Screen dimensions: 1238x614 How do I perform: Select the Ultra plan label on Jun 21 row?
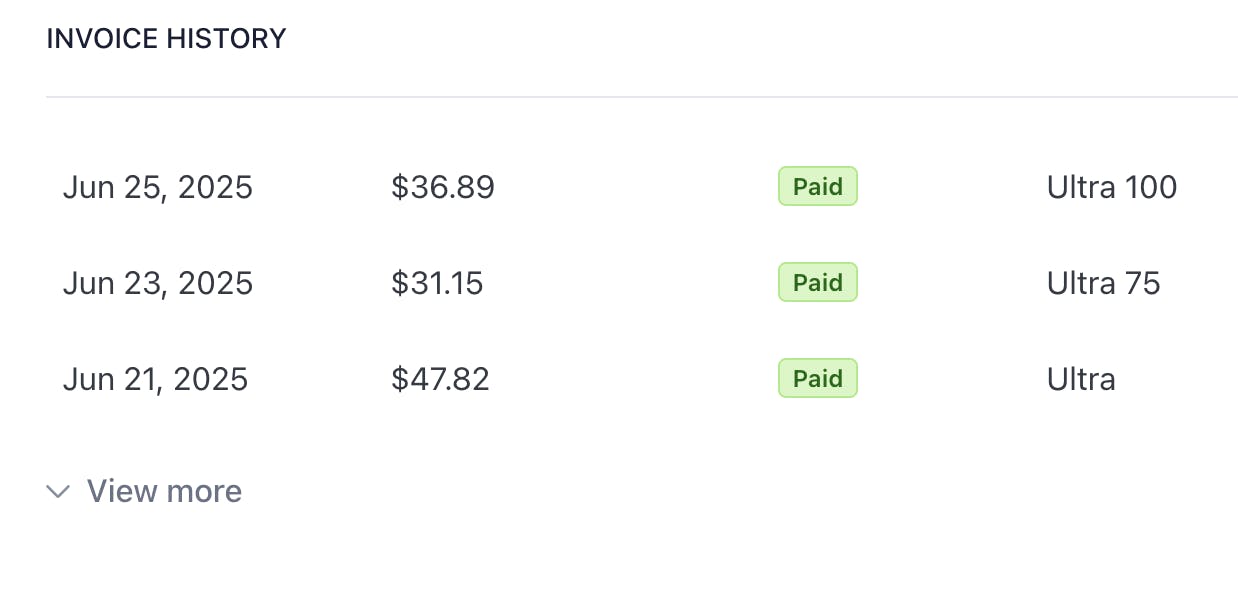click(x=1081, y=379)
